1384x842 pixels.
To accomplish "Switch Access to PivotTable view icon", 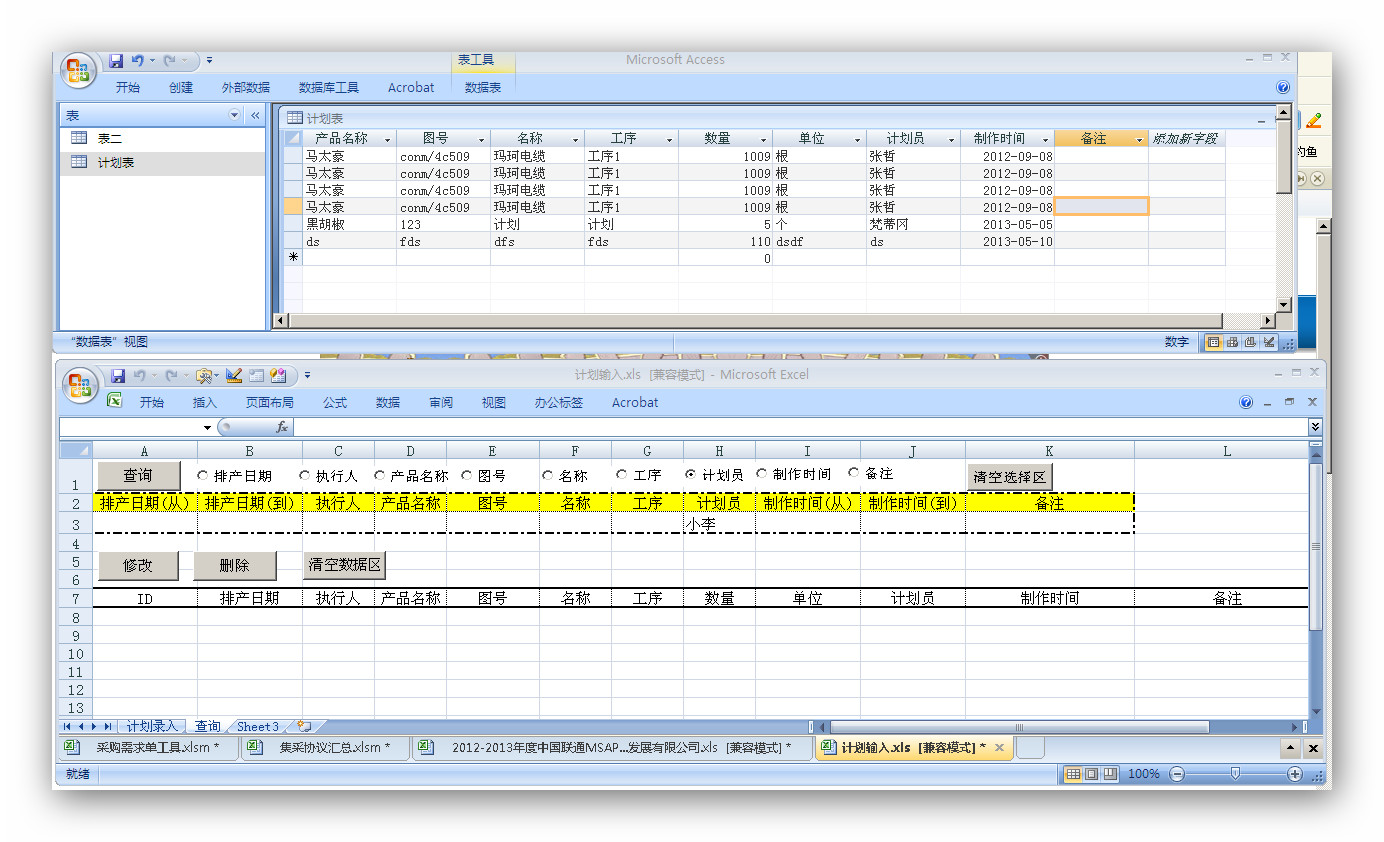I will [x=1233, y=342].
